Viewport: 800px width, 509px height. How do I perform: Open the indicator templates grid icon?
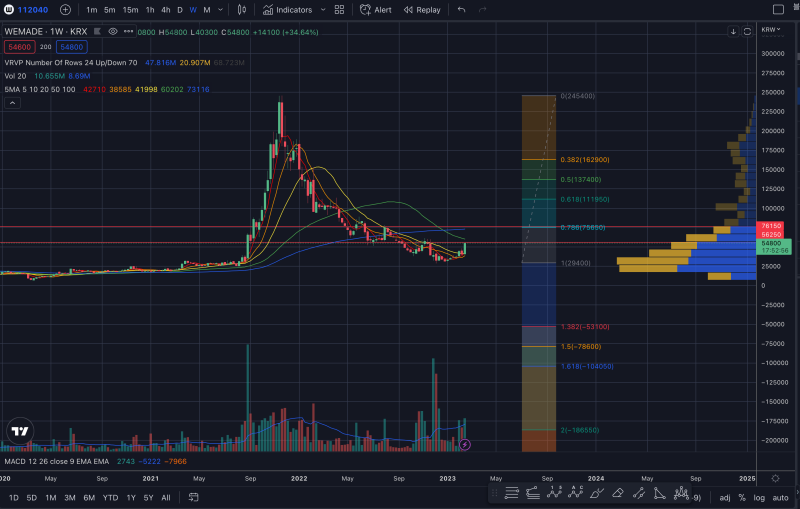coord(339,10)
